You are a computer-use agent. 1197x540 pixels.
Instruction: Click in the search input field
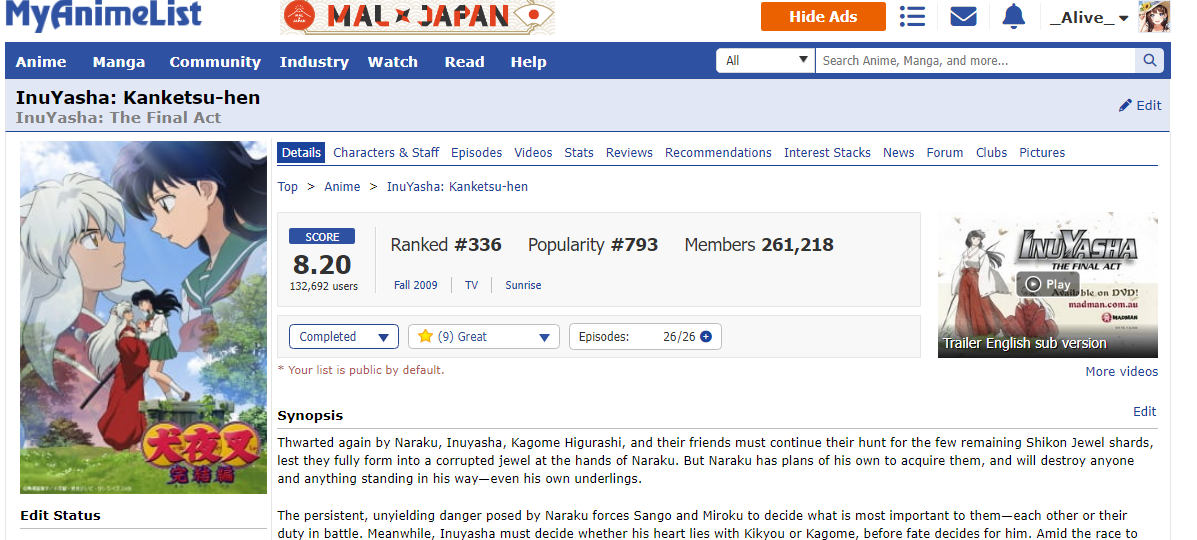(975, 60)
